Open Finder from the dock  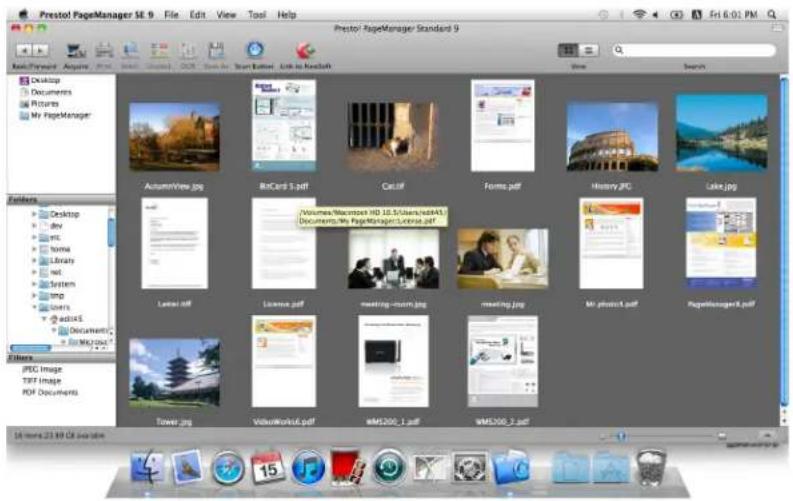[x=147, y=468]
